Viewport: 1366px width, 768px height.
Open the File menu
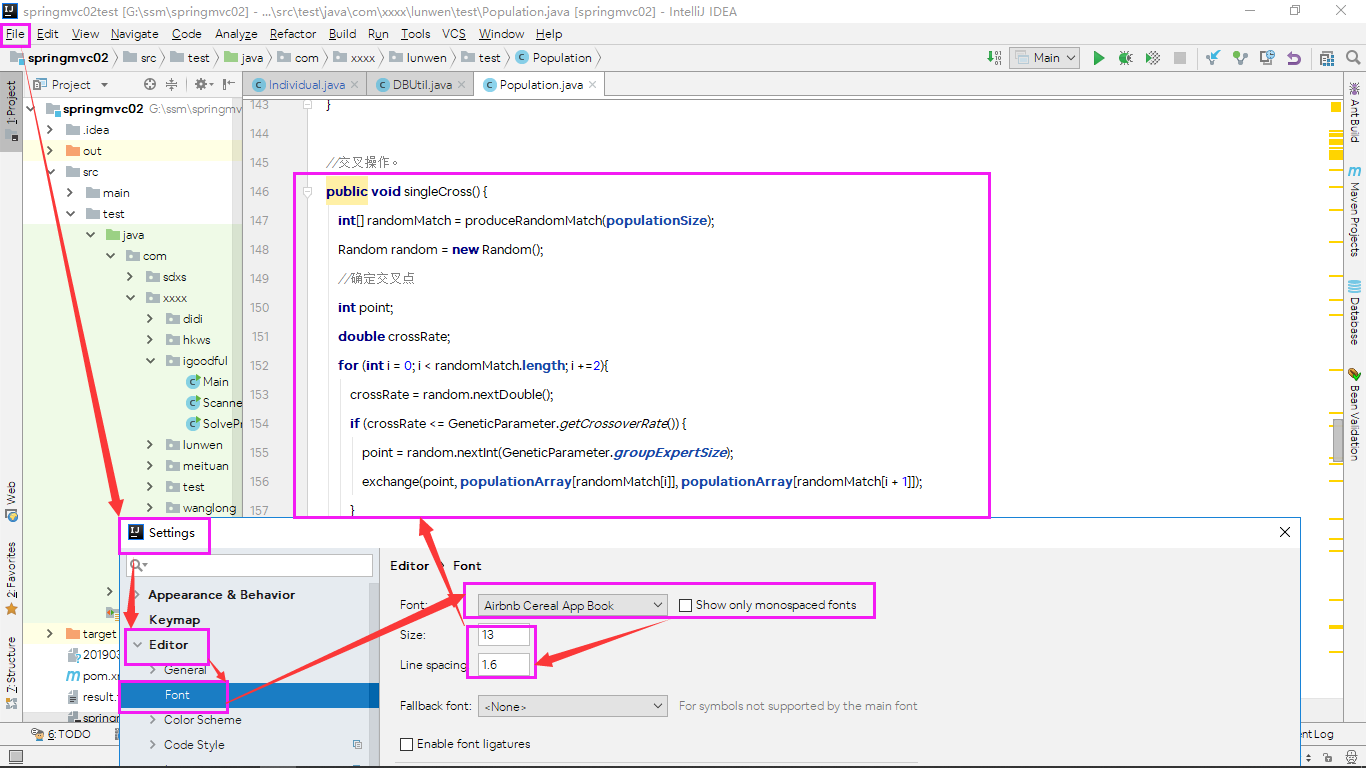tap(15, 34)
